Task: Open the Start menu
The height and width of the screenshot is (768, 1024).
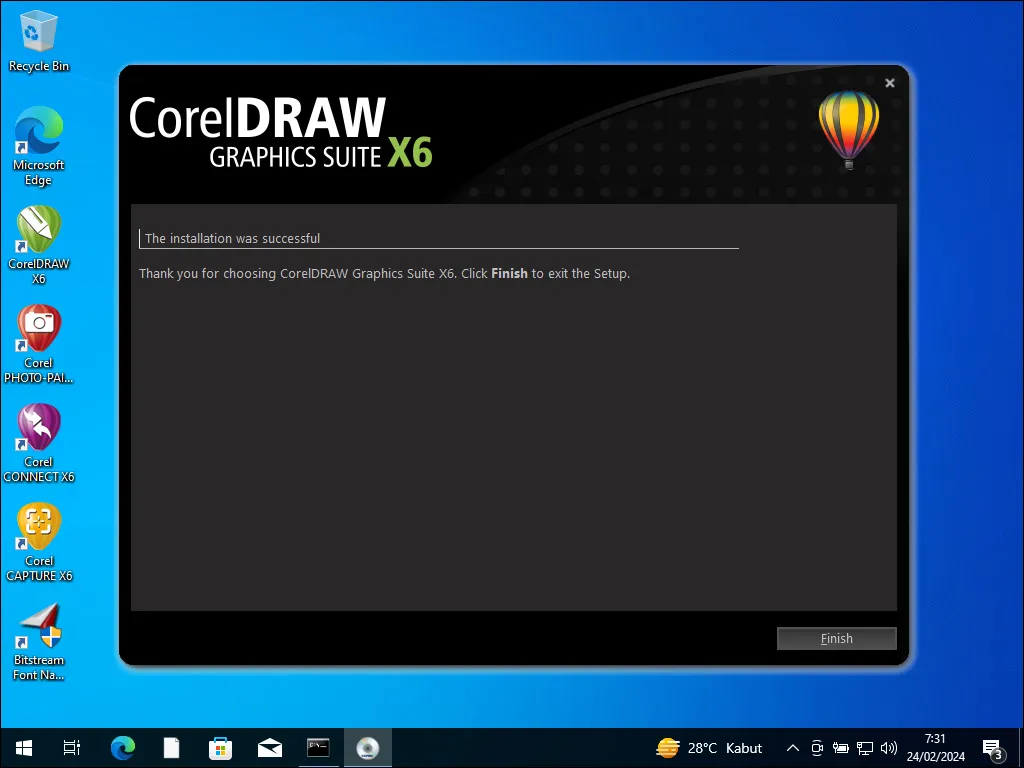Action: pyautogui.click(x=21, y=747)
